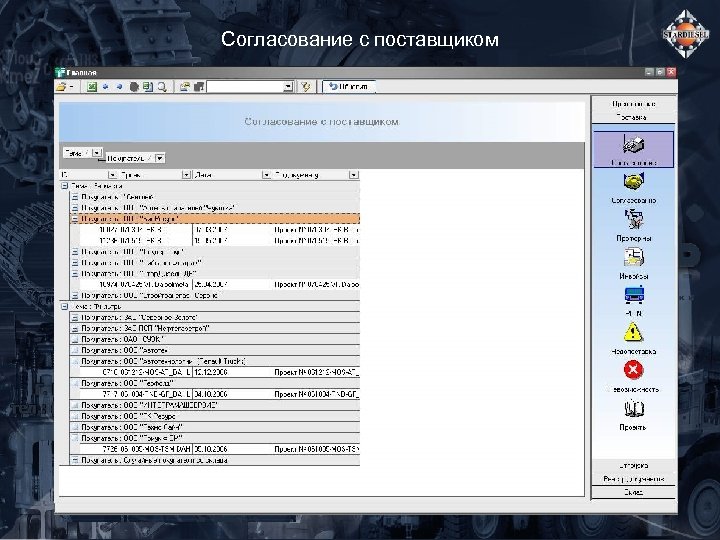Collapse the Тема: Фильтры group
The width and height of the screenshot is (720, 540).
[x=64, y=306]
